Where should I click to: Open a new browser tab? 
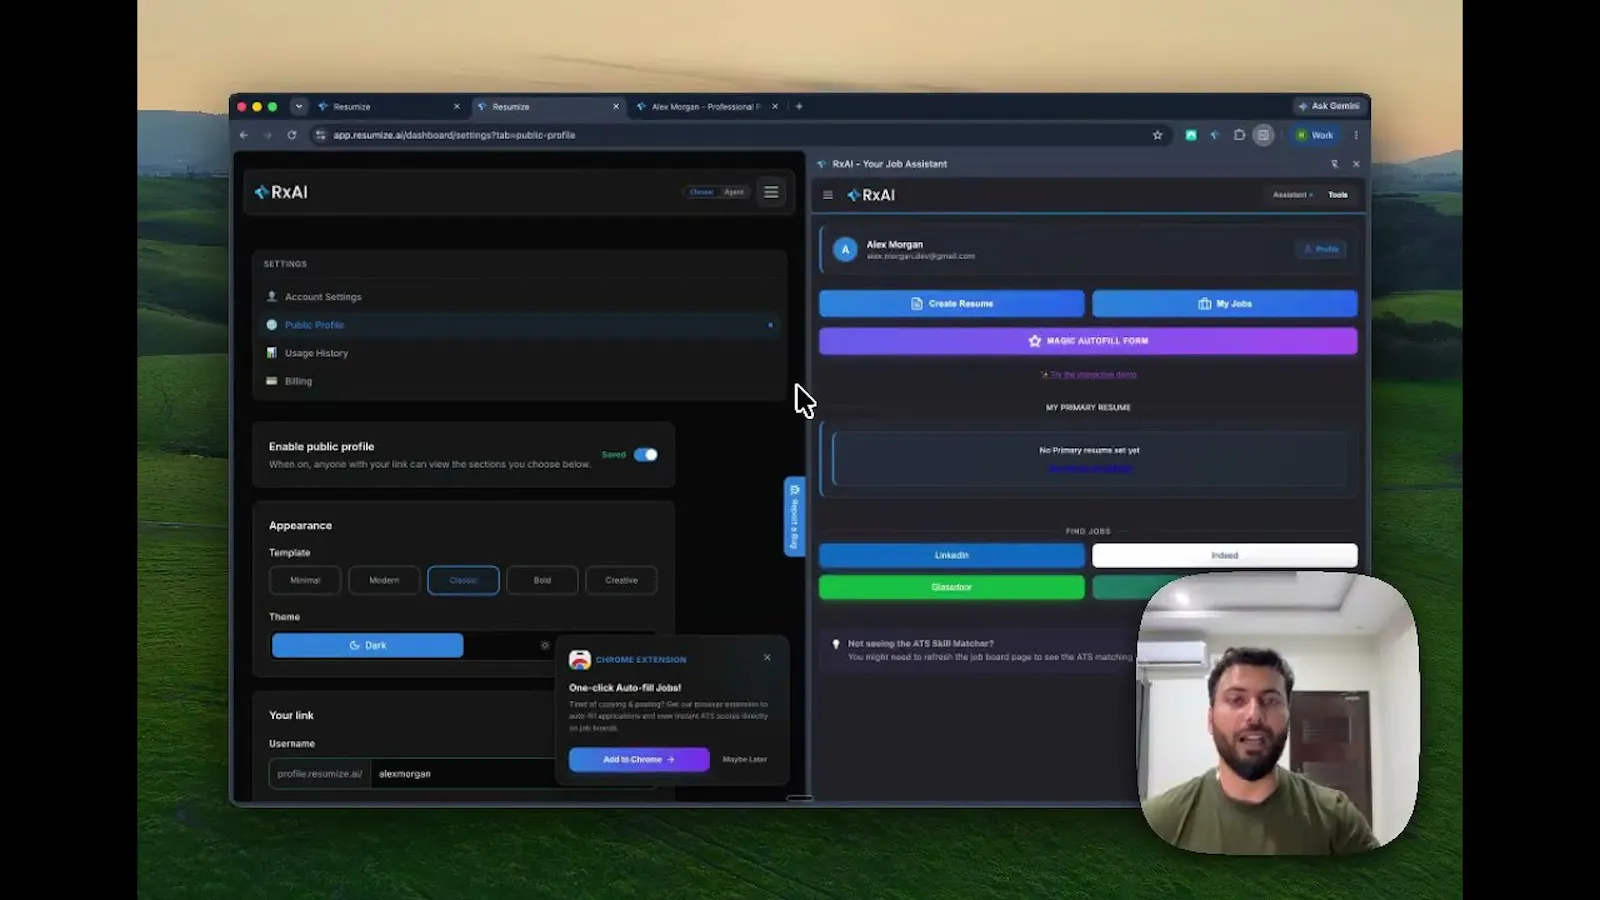[799, 106]
